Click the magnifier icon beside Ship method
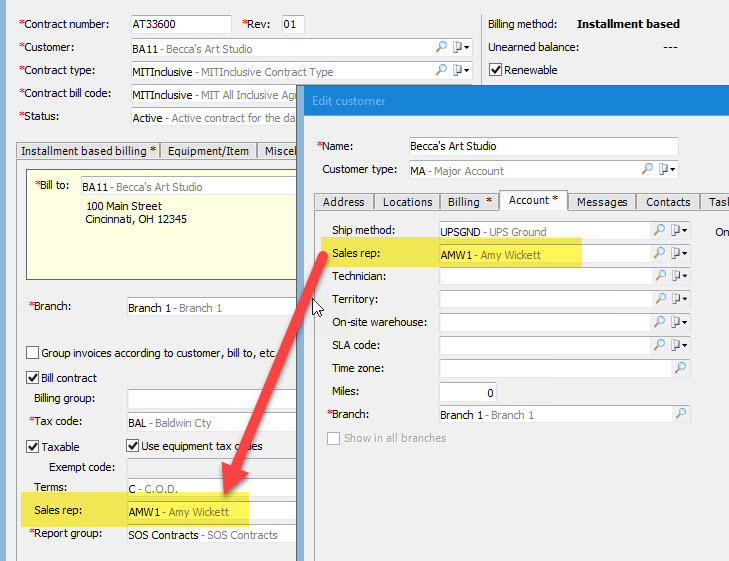Screen dimensions: 729x561 tap(659, 230)
